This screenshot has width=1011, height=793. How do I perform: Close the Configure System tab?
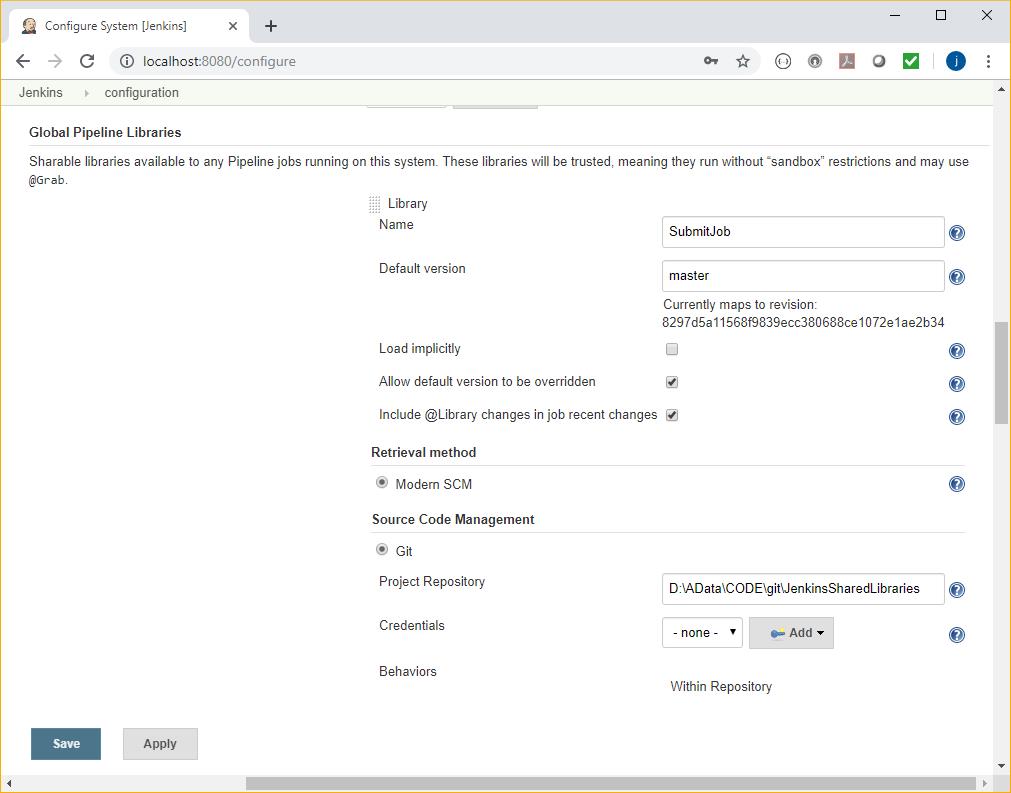click(x=233, y=26)
